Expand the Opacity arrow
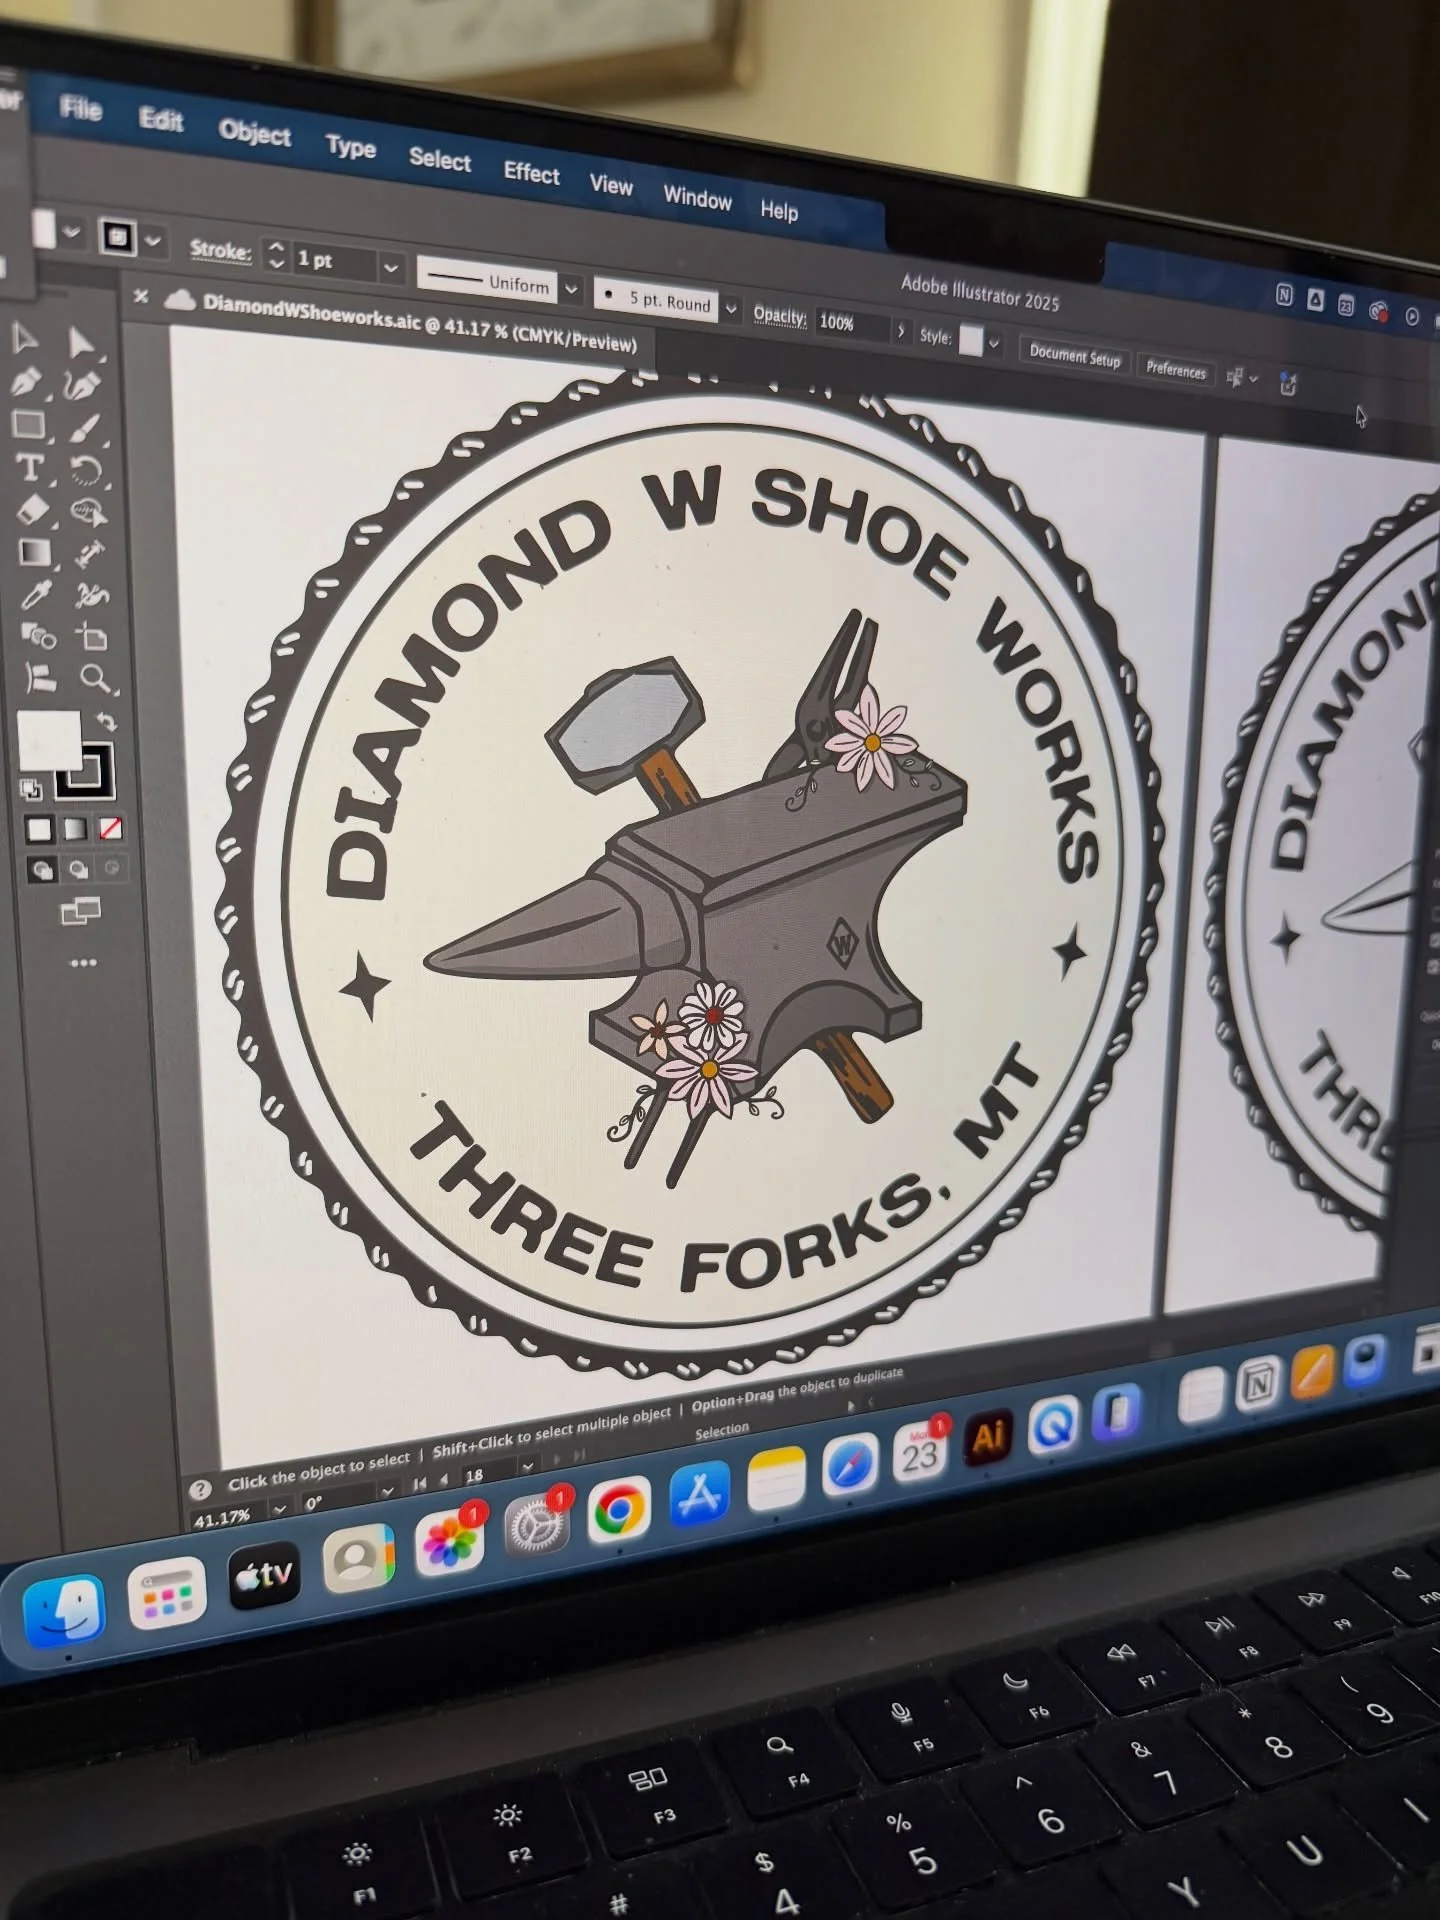 (x=901, y=330)
